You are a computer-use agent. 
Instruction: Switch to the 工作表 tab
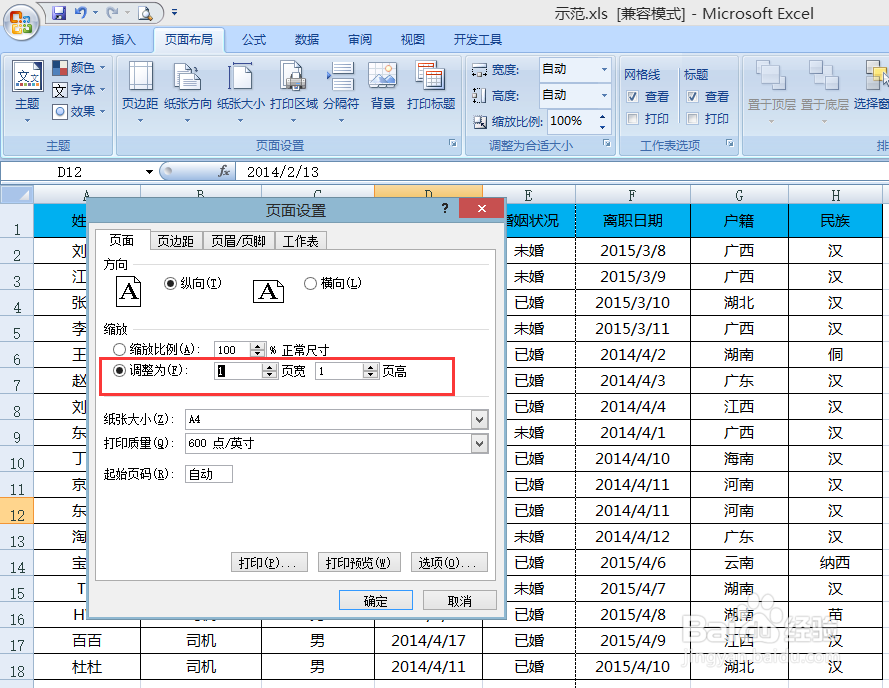pyautogui.click(x=300, y=240)
